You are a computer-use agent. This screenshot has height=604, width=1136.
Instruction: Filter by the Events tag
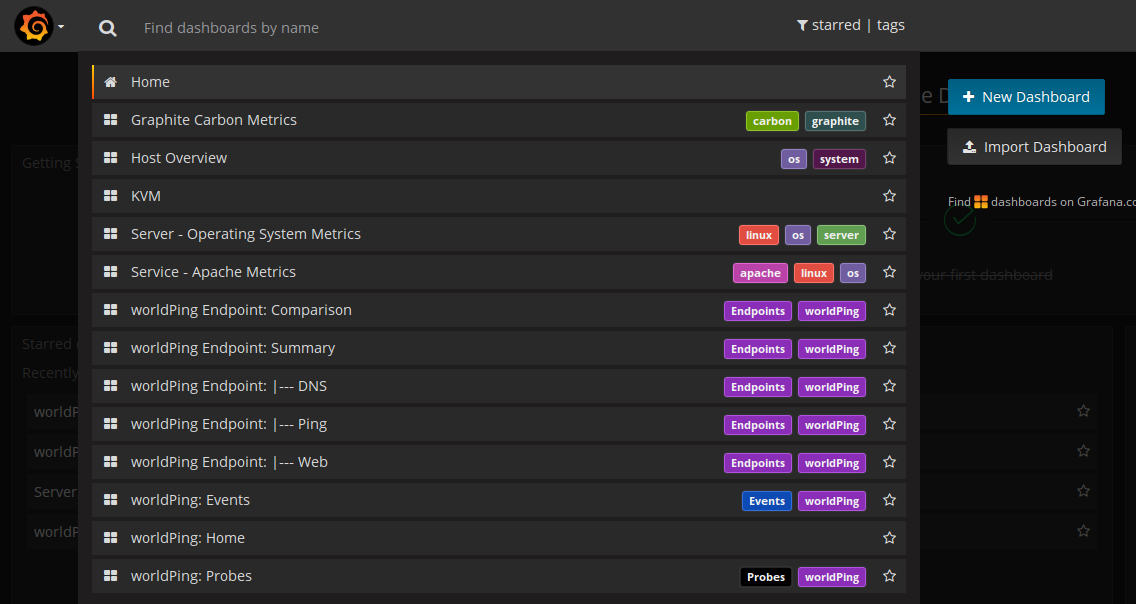[x=767, y=501]
